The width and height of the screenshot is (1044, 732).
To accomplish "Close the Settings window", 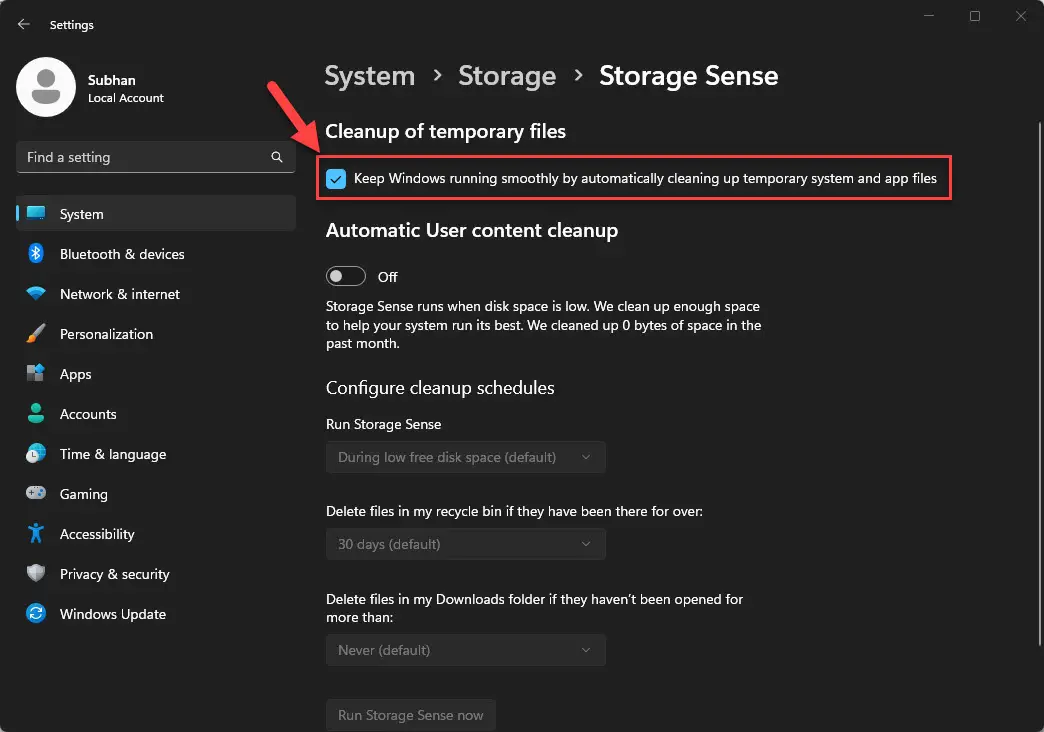I will (1021, 16).
